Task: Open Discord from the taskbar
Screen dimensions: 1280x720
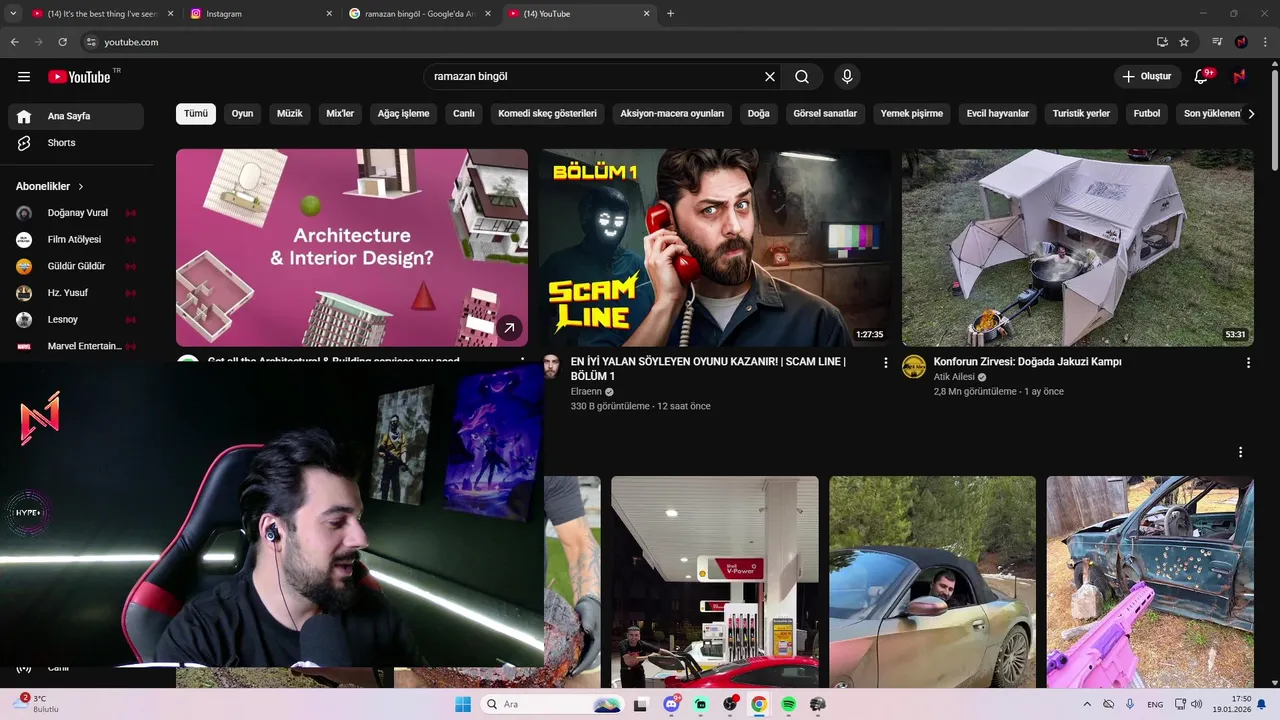Action: click(x=671, y=704)
